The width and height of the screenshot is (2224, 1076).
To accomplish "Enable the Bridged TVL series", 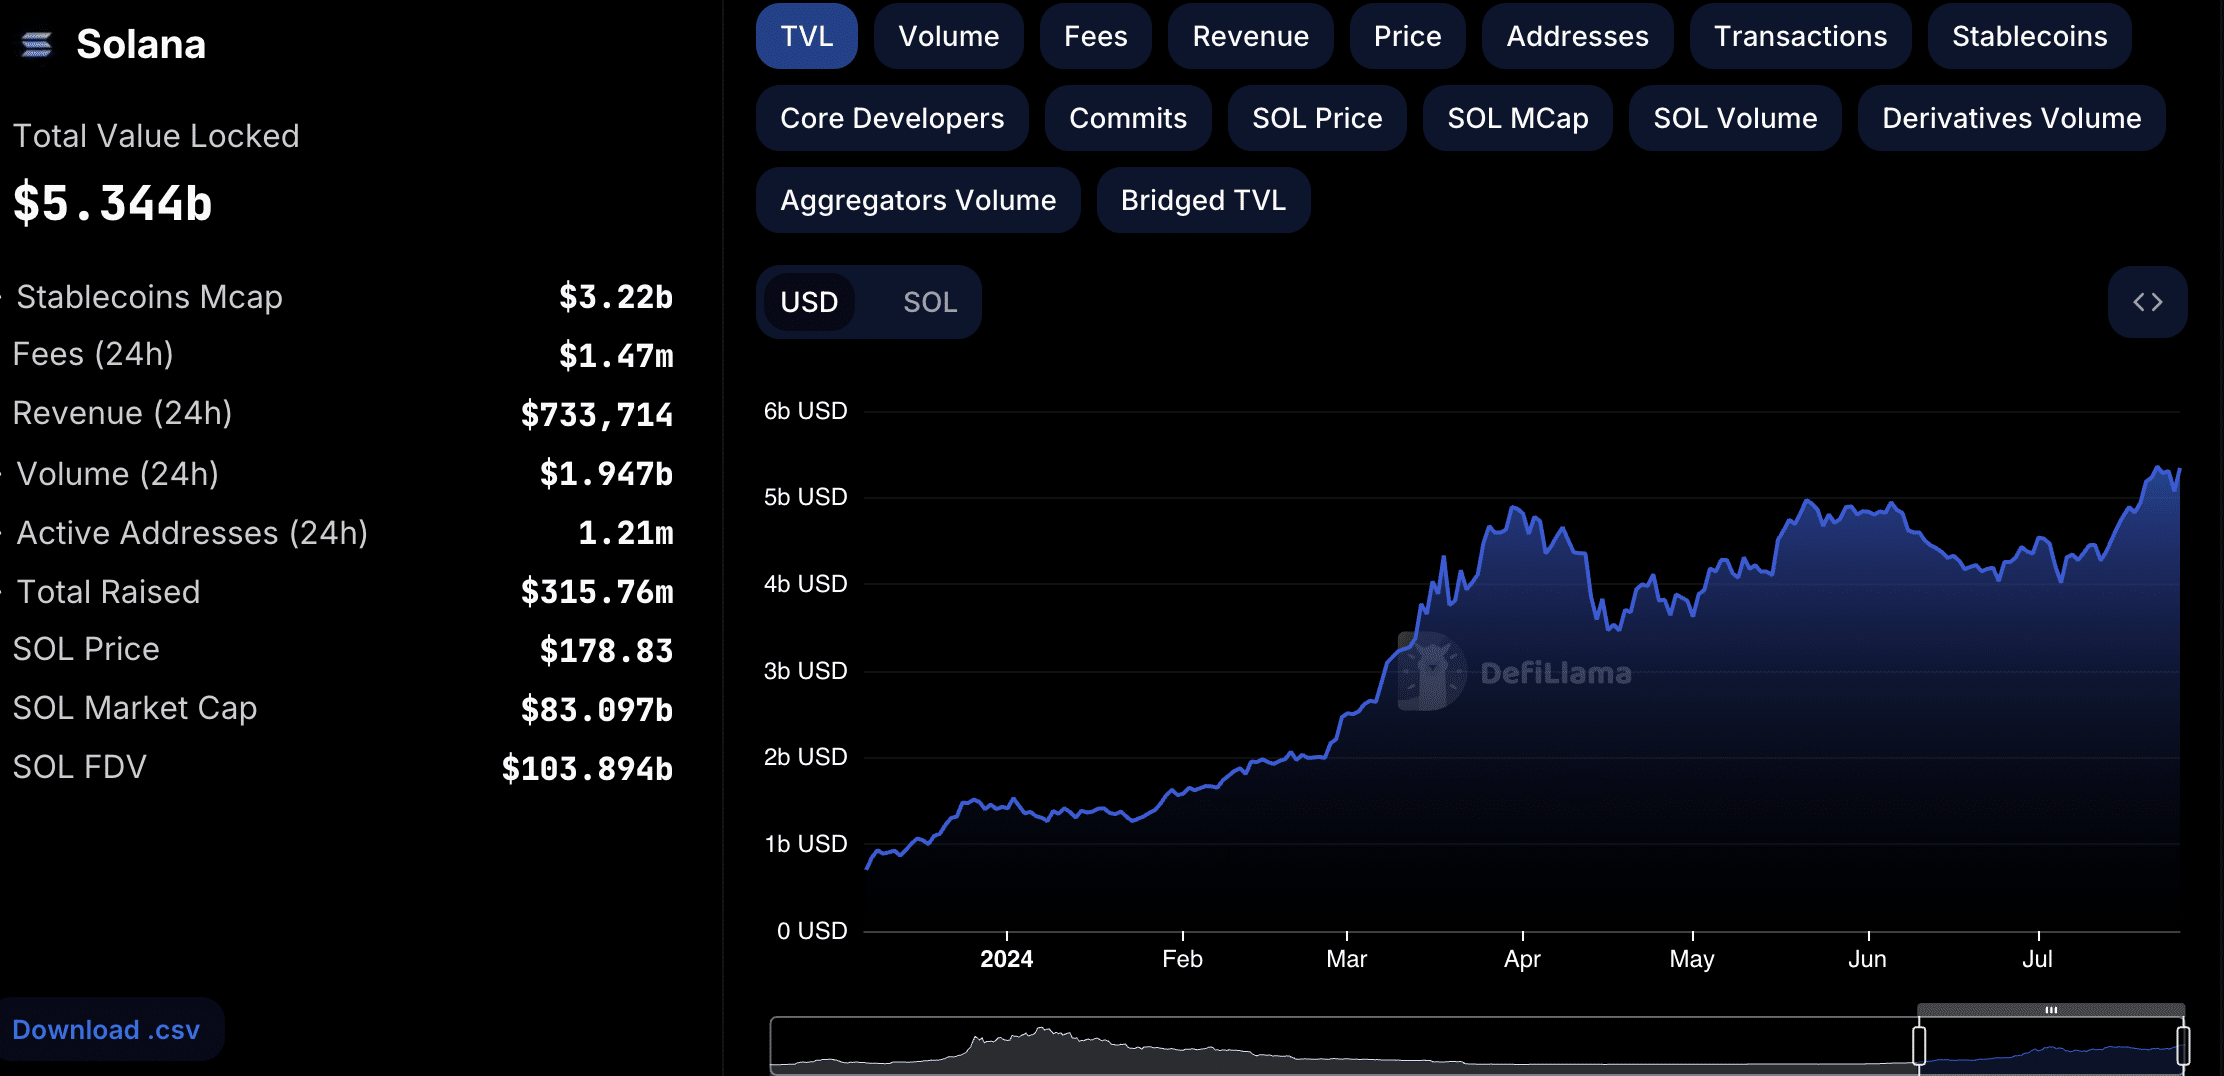I will [x=1203, y=200].
